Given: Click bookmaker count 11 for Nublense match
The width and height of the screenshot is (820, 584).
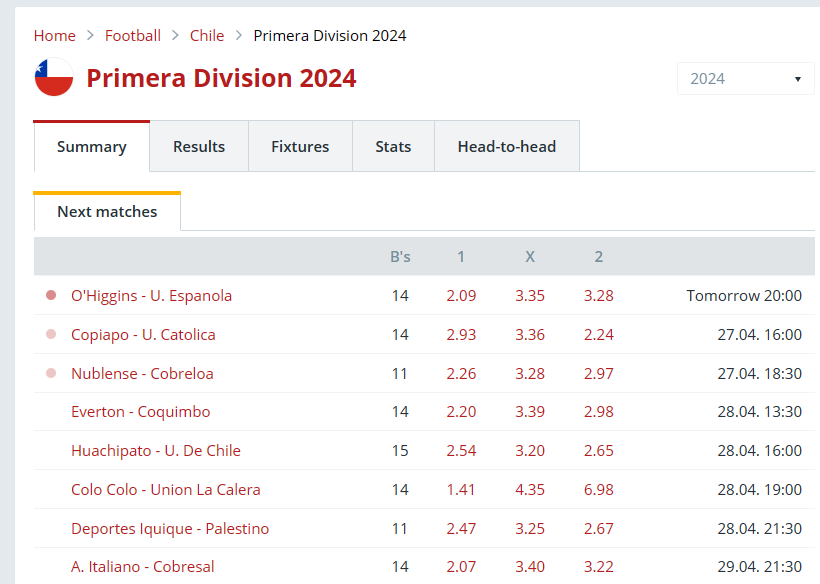Looking at the screenshot, I should click(x=400, y=373).
